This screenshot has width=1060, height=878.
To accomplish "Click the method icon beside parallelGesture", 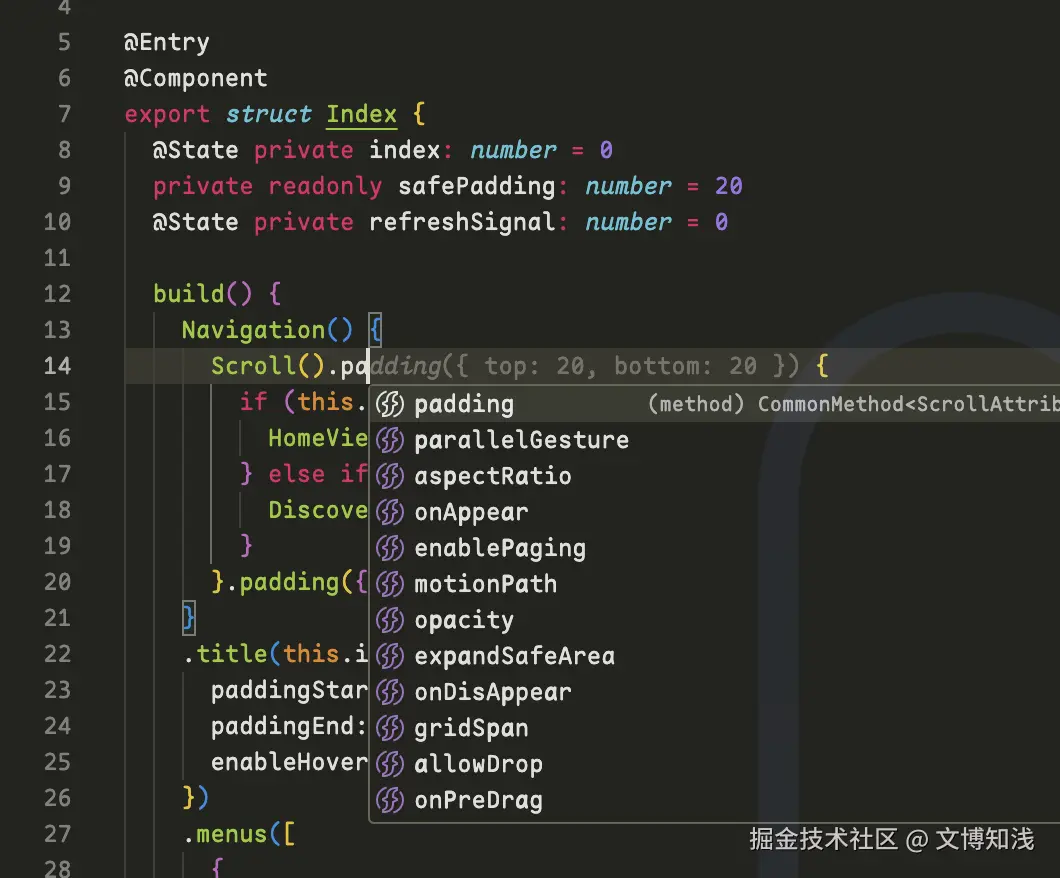I will 390,440.
